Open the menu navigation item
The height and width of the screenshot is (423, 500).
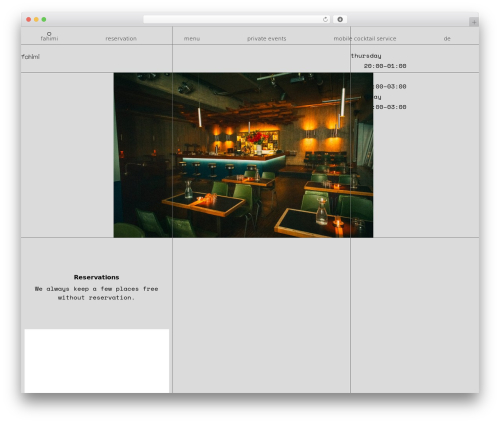point(192,39)
